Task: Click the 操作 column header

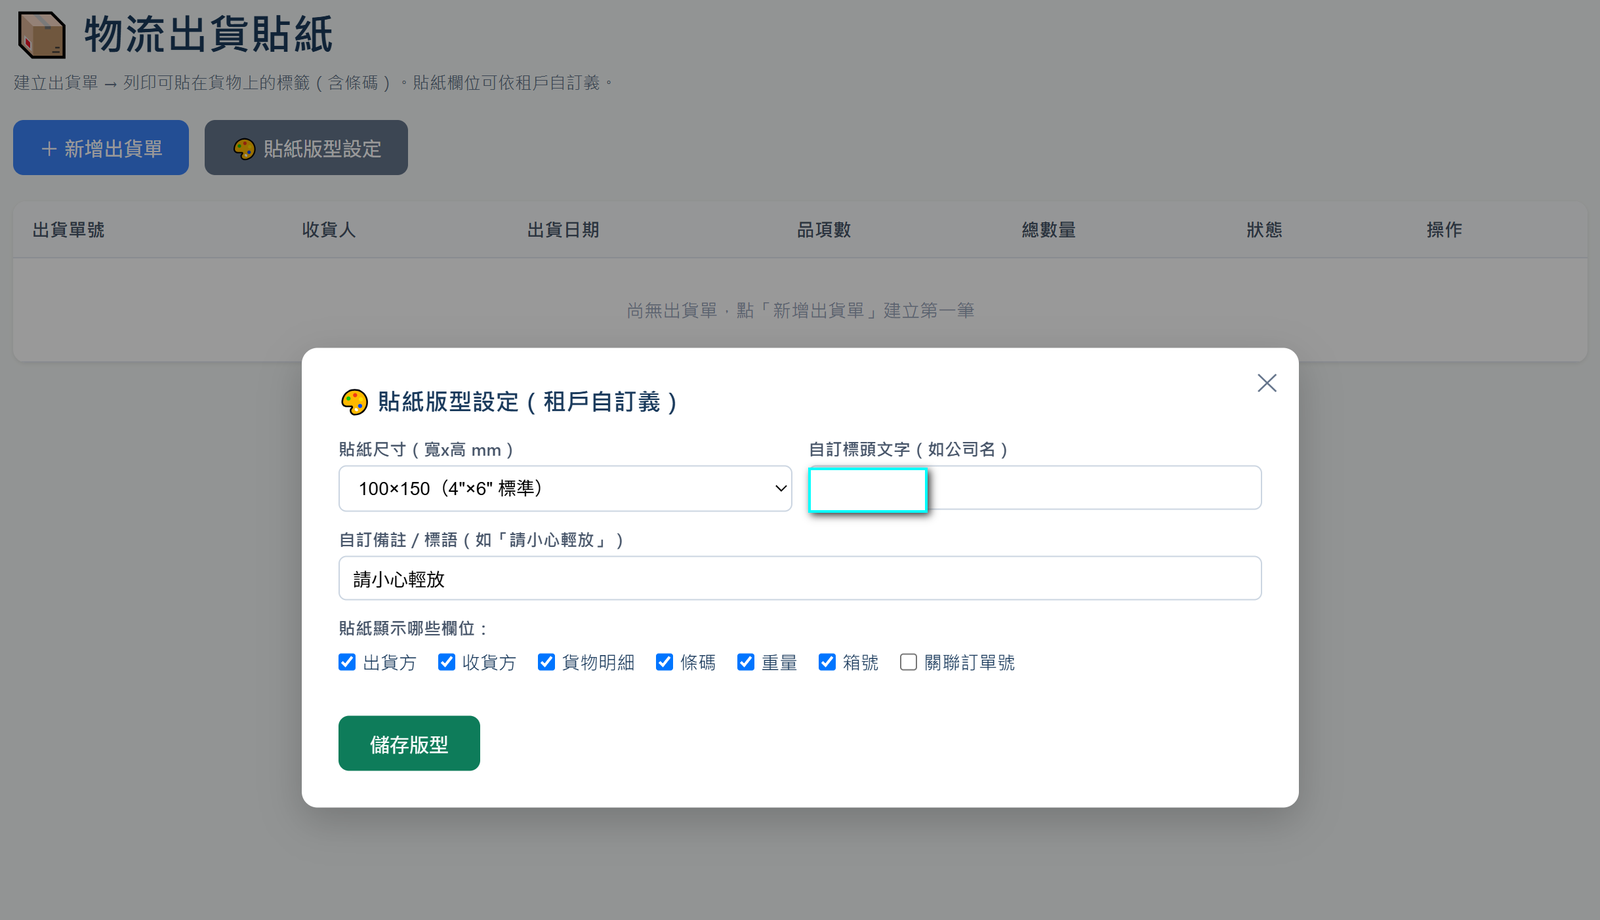Action: 1444,230
